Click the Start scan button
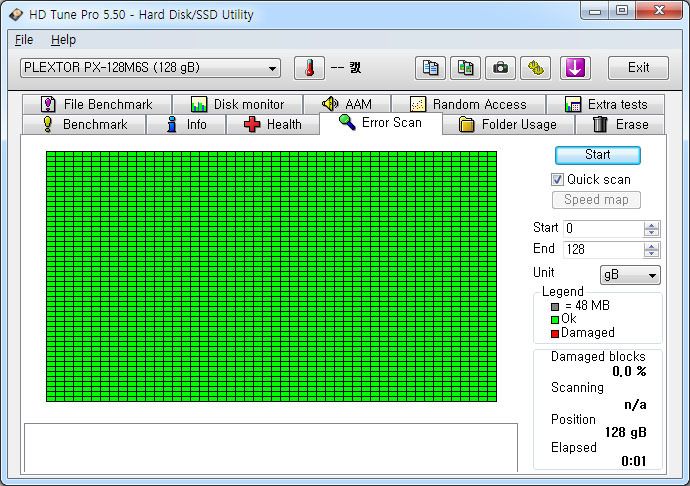The width and height of the screenshot is (690, 486). pyautogui.click(x=598, y=155)
